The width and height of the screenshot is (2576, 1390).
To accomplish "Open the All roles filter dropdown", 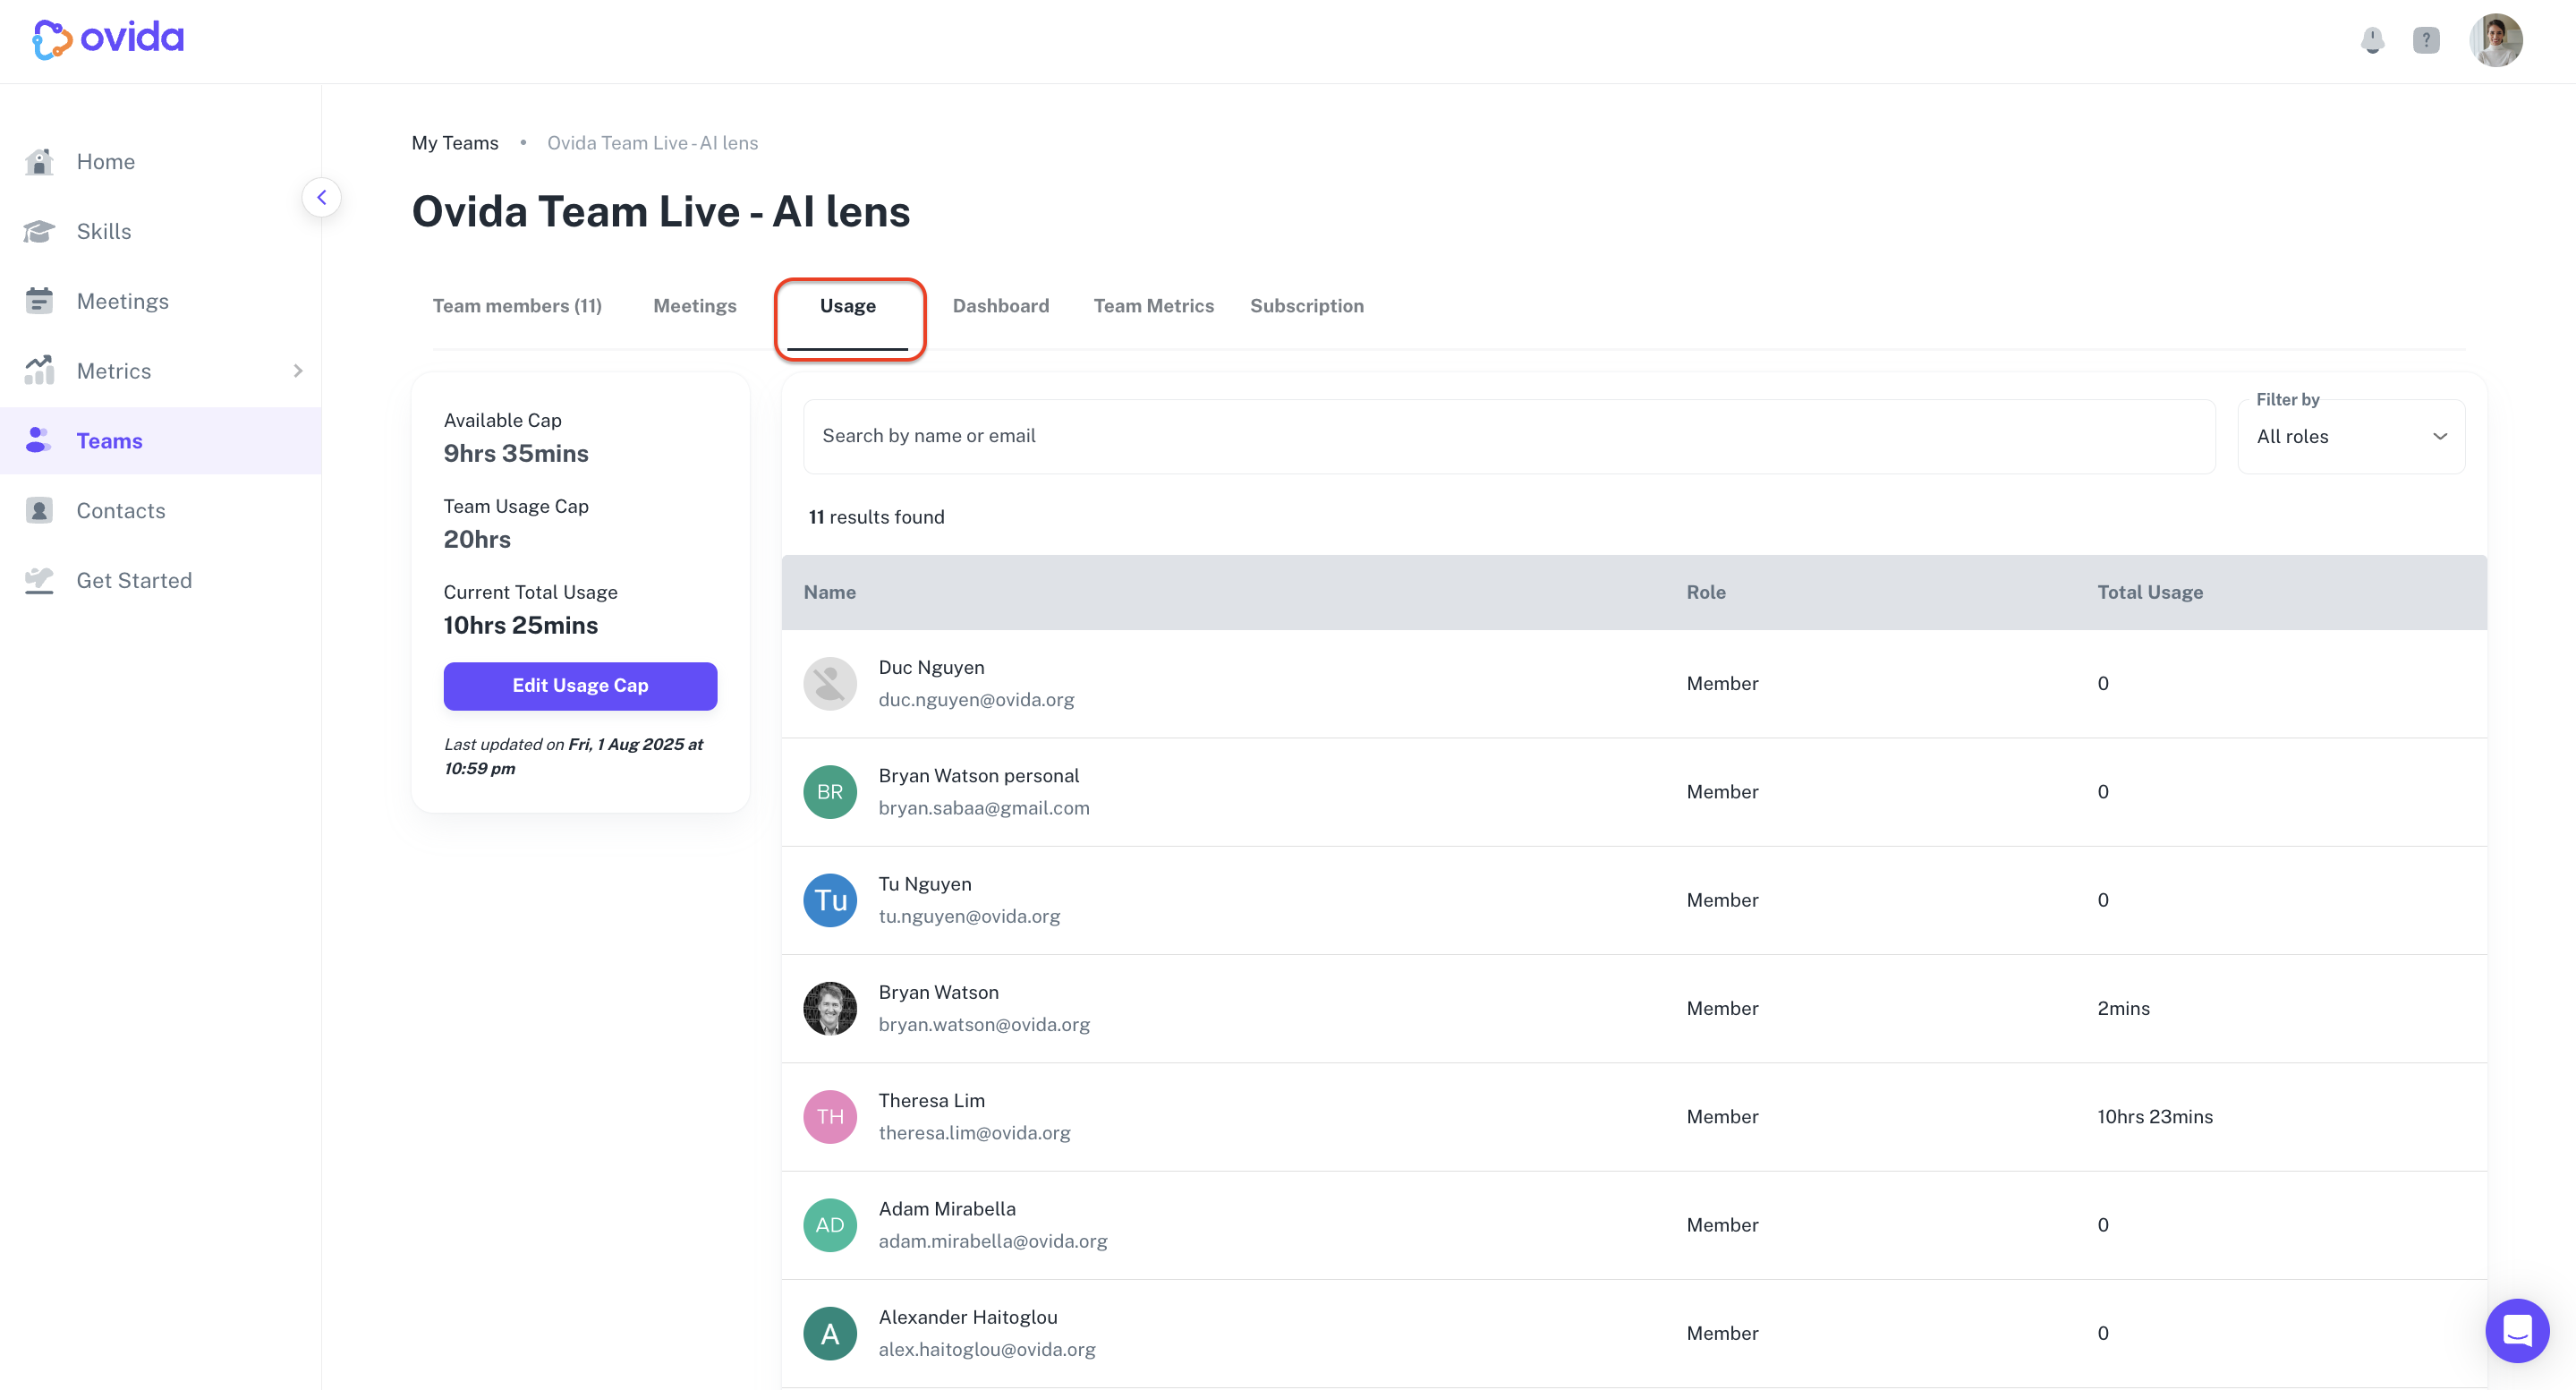I will pyautogui.click(x=2351, y=436).
